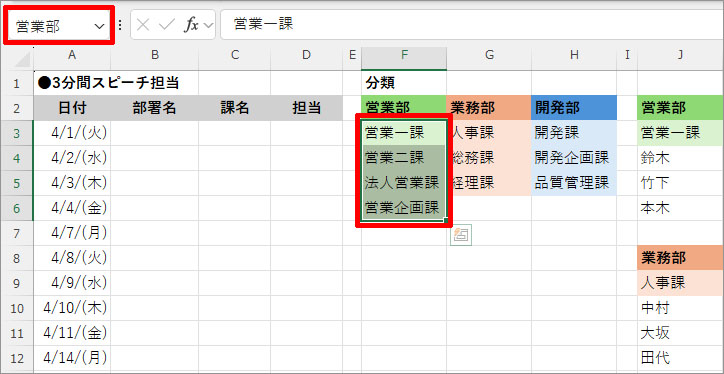Click the 課名 header cell

pos(235,109)
